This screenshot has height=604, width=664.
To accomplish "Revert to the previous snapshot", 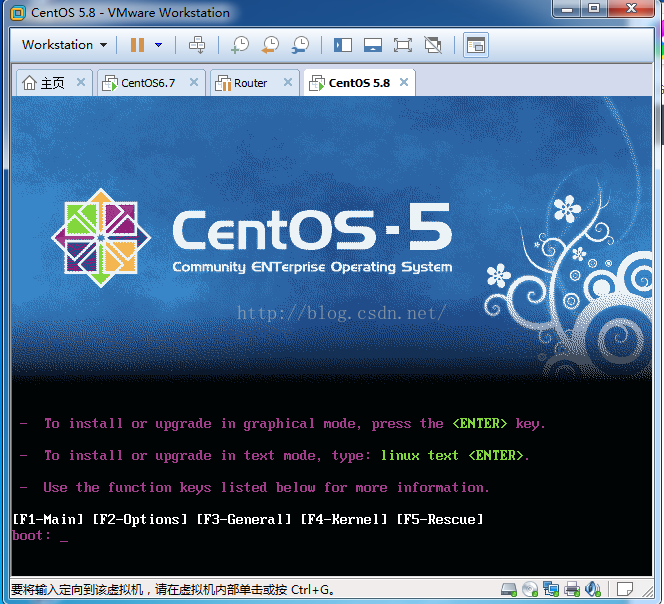I will [x=270, y=45].
